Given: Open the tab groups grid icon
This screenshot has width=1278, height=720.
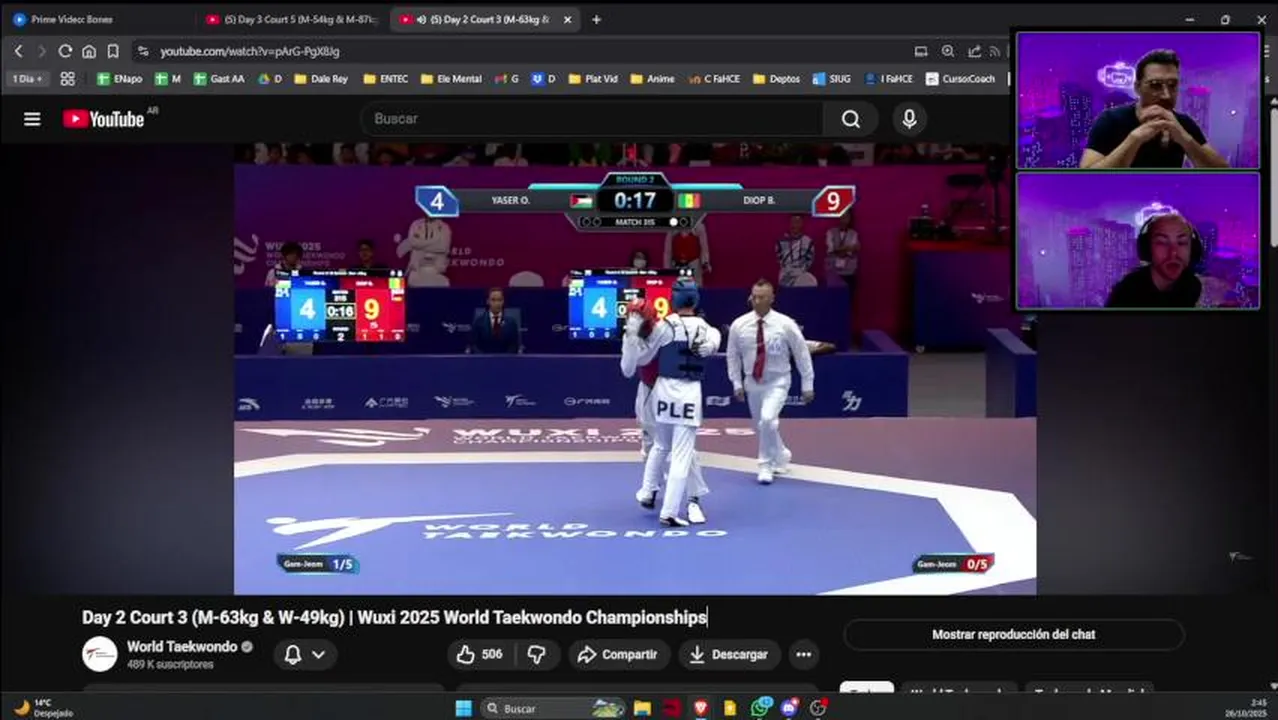Looking at the screenshot, I should point(68,78).
